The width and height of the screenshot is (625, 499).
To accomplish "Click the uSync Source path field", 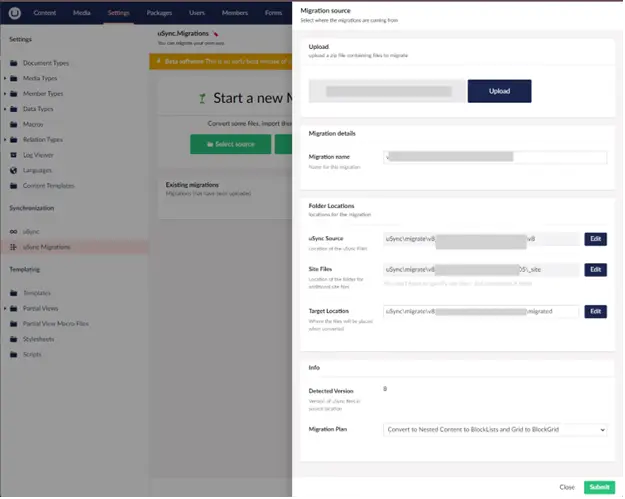I will click(x=482, y=239).
